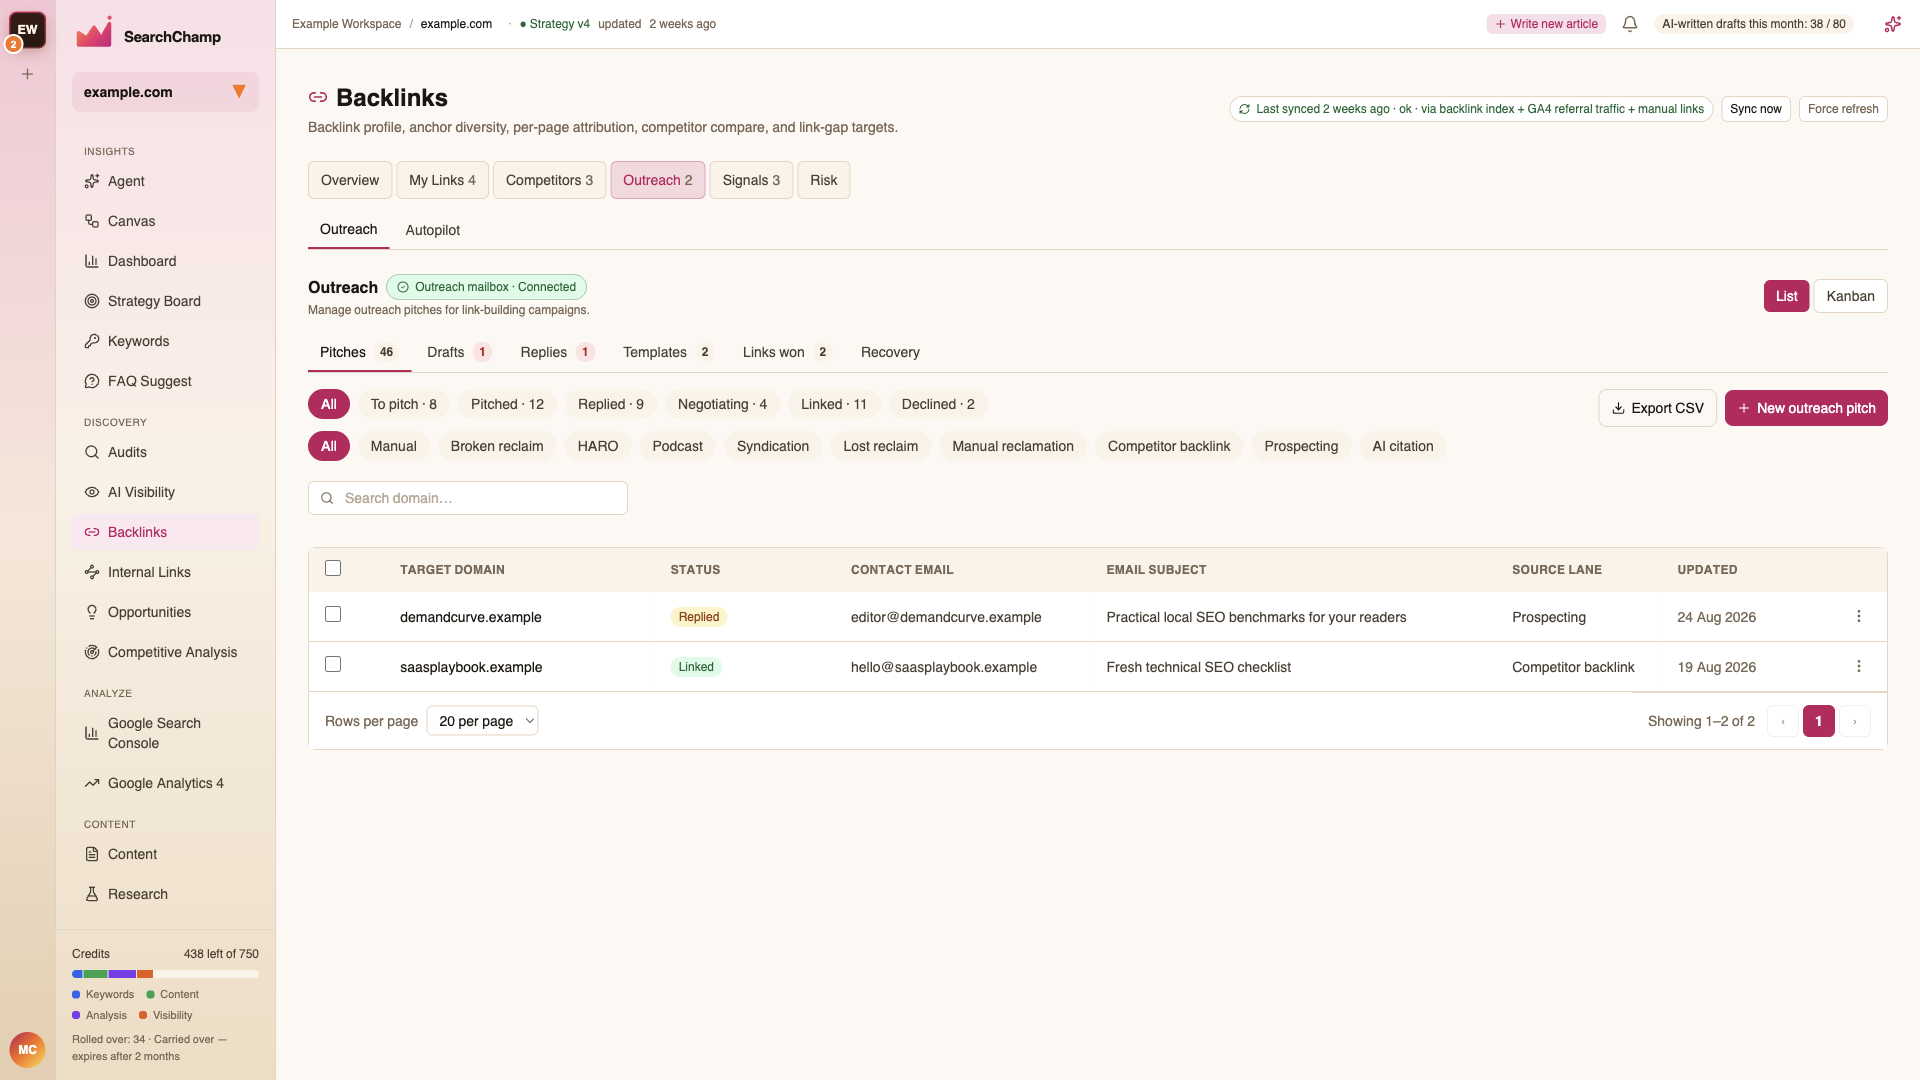Open the Autopilot subtab
Image resolution: width=1920 pixels, height=1080 pixels.
tap(433, 230)
